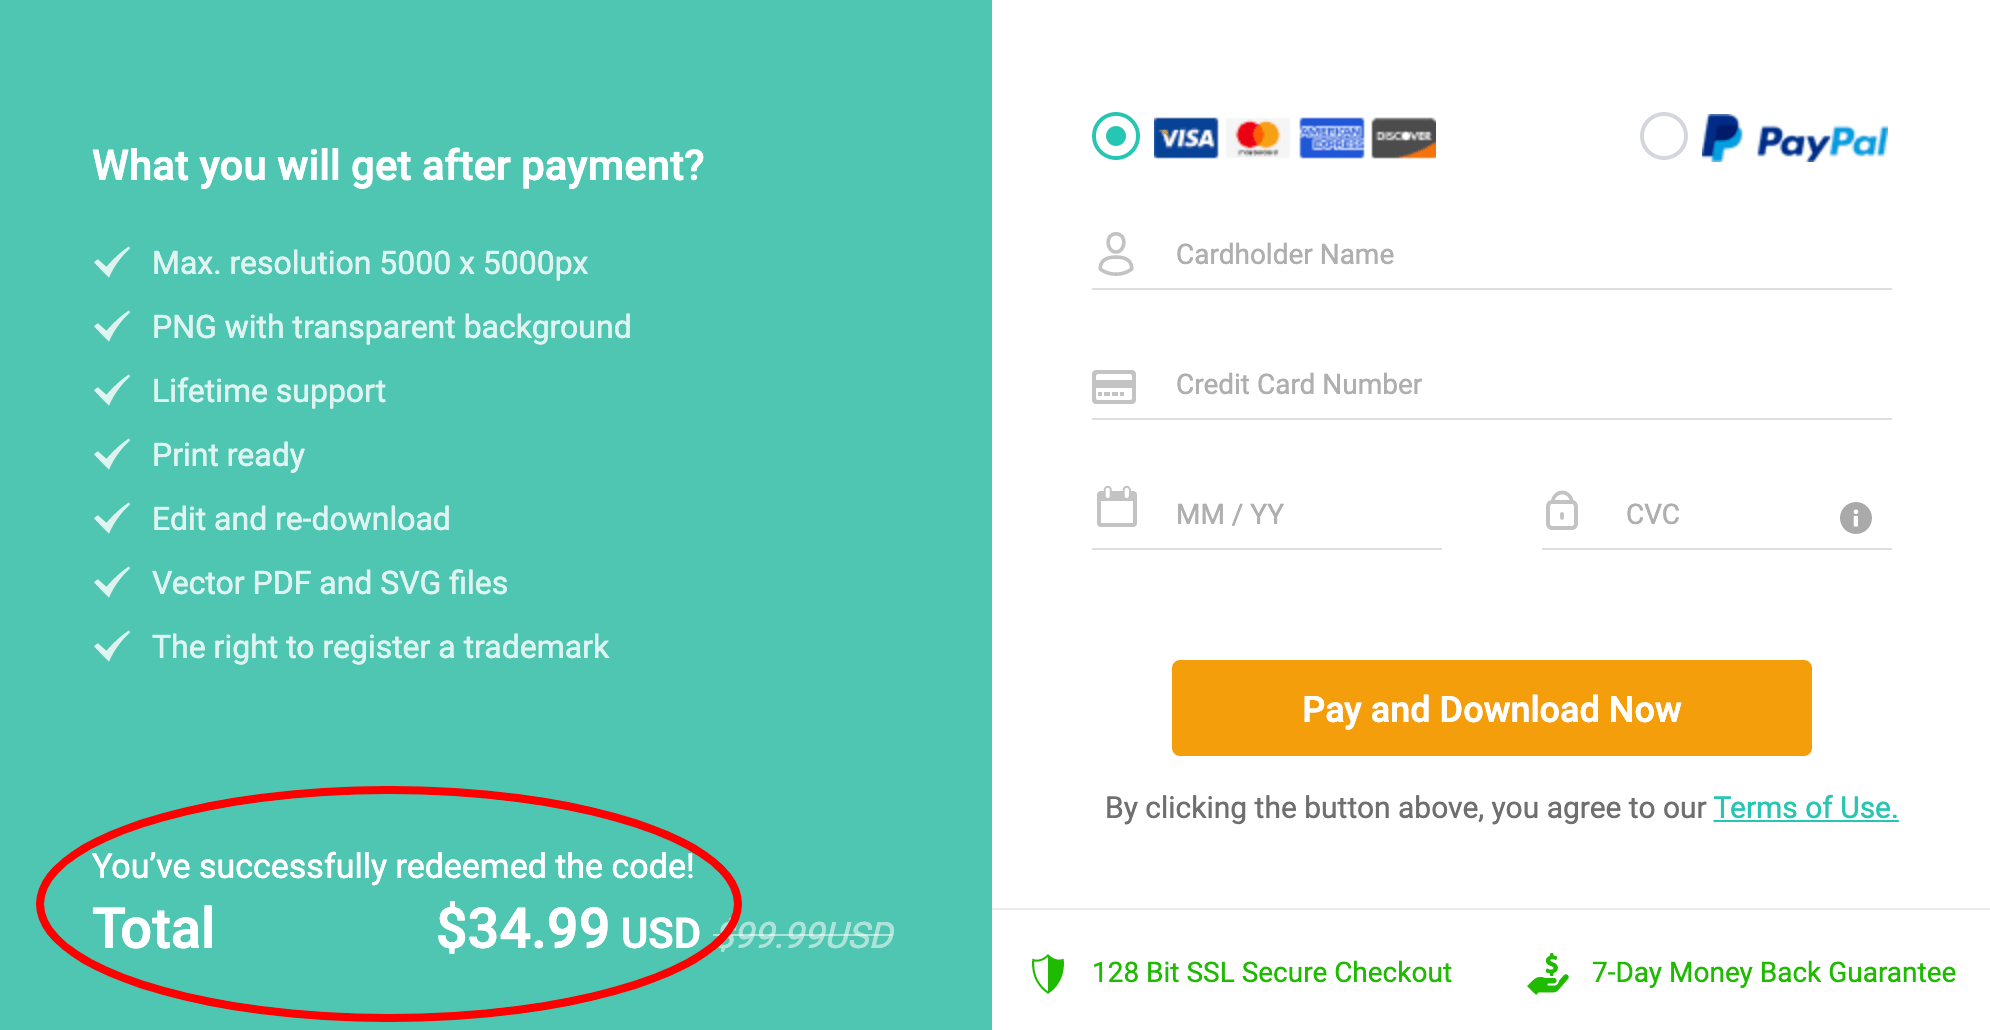Screen dimensions: 1990x1030
Task: Click the calendar icon beside MM/YY
Action: [1115, 508]
